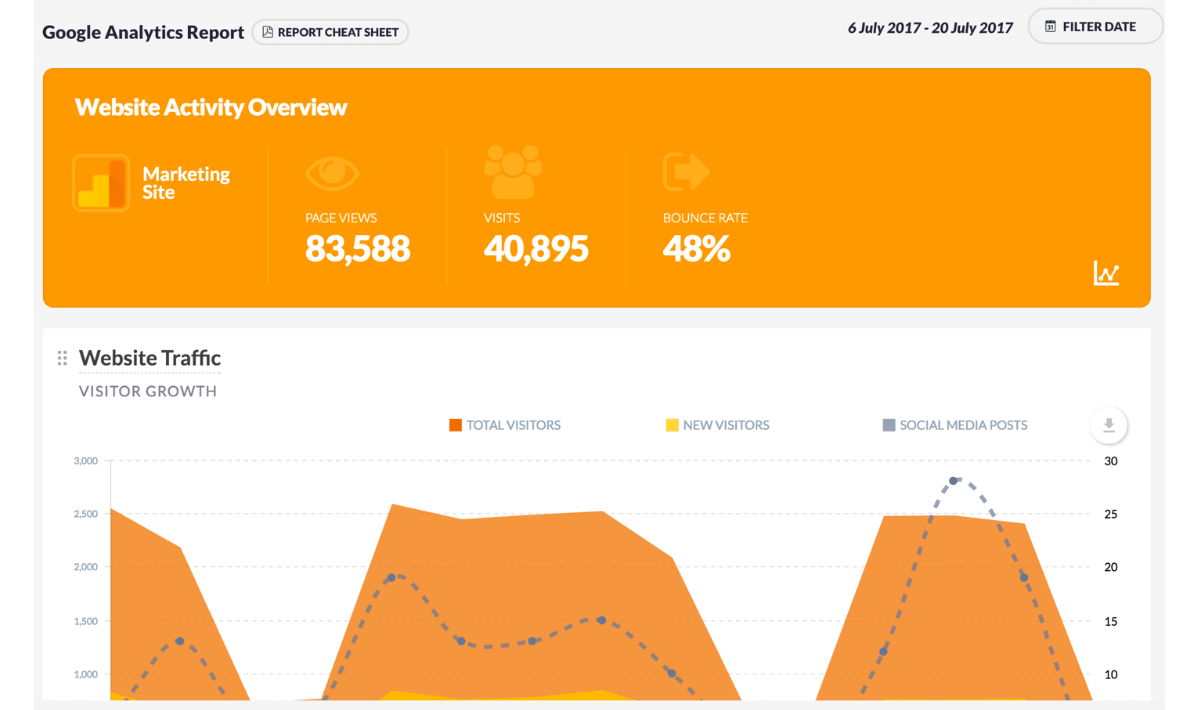
Task: Open the Report Cheat Sheet
Action: point(330,32)
